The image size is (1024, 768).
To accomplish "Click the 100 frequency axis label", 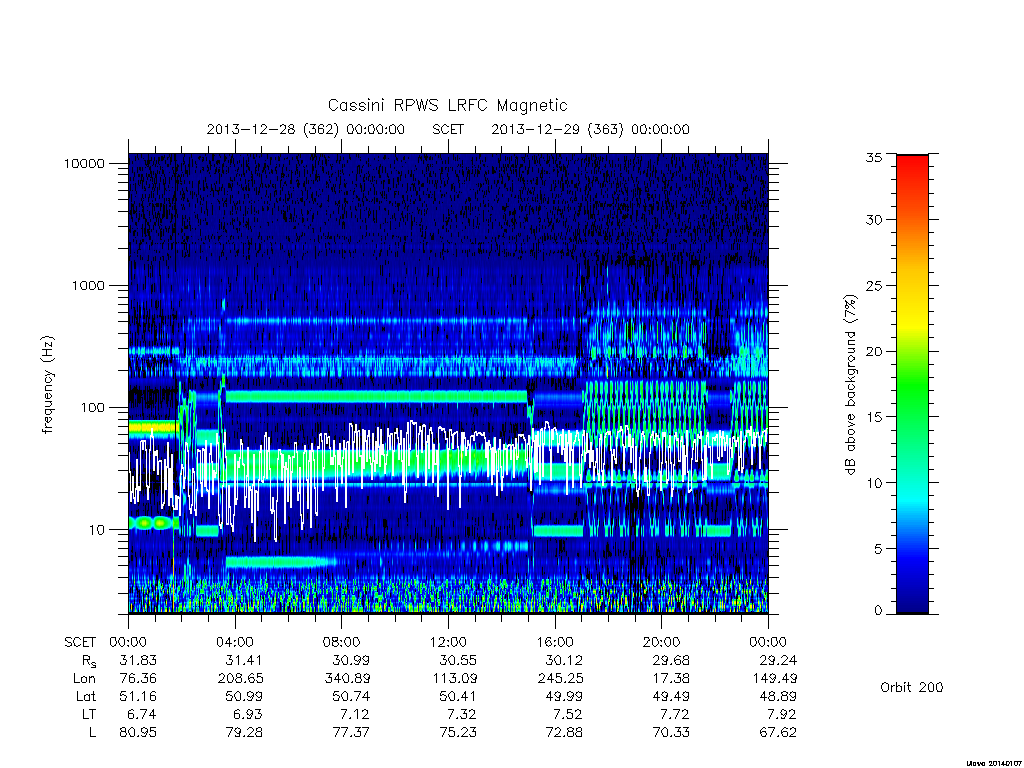I will coord(92,408).
